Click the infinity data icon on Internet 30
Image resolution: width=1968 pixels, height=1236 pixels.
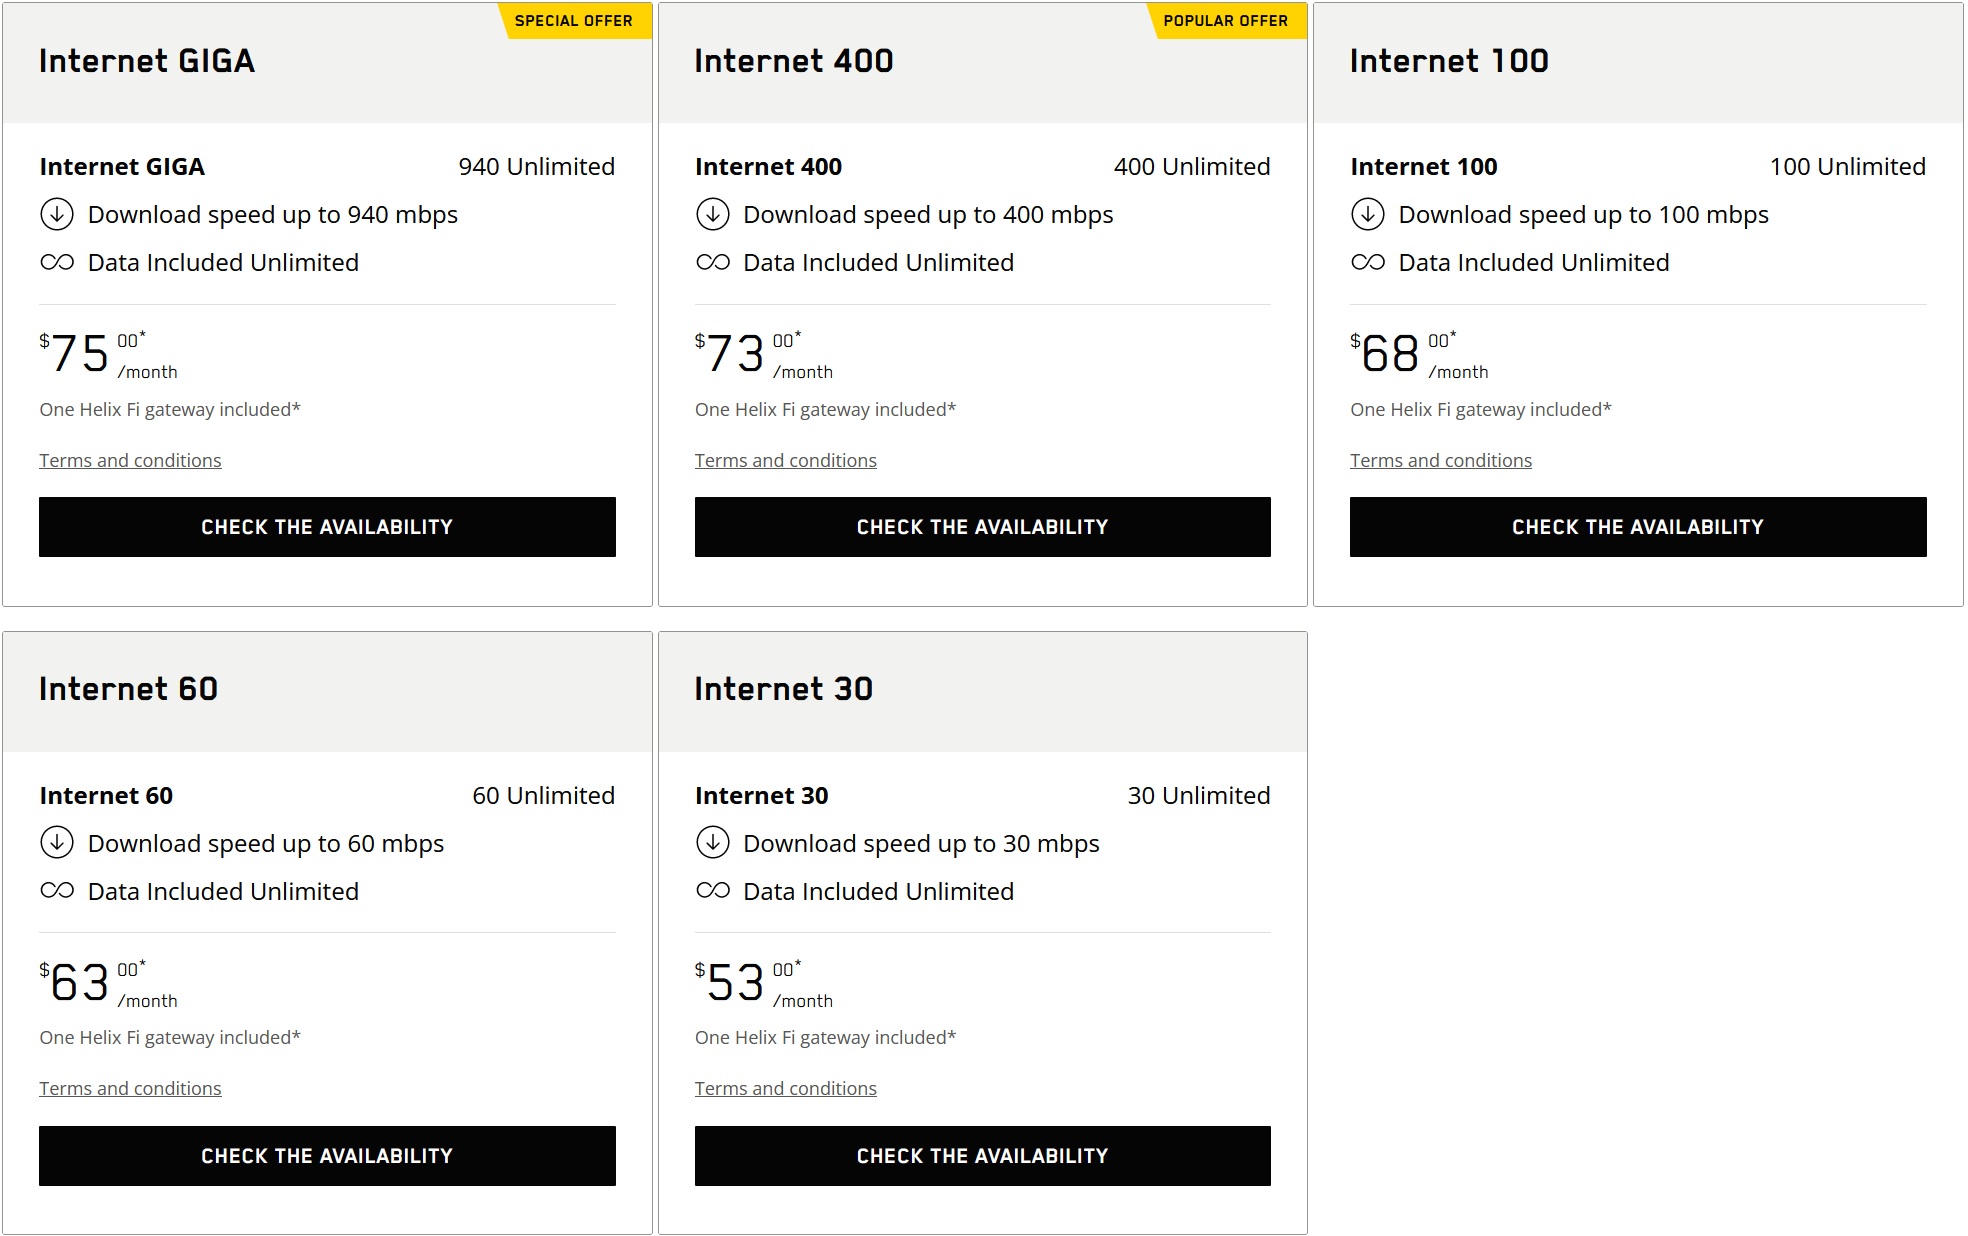pos(713,891)
